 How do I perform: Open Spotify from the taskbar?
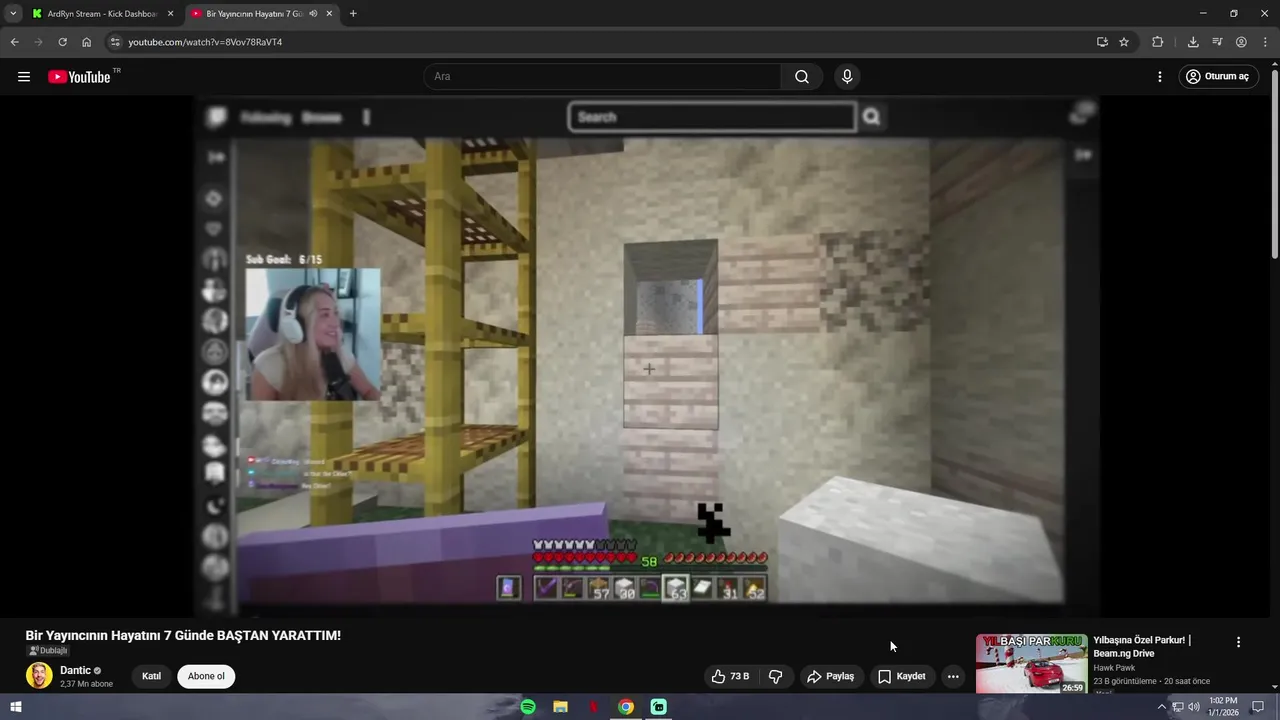click(528, 707)
